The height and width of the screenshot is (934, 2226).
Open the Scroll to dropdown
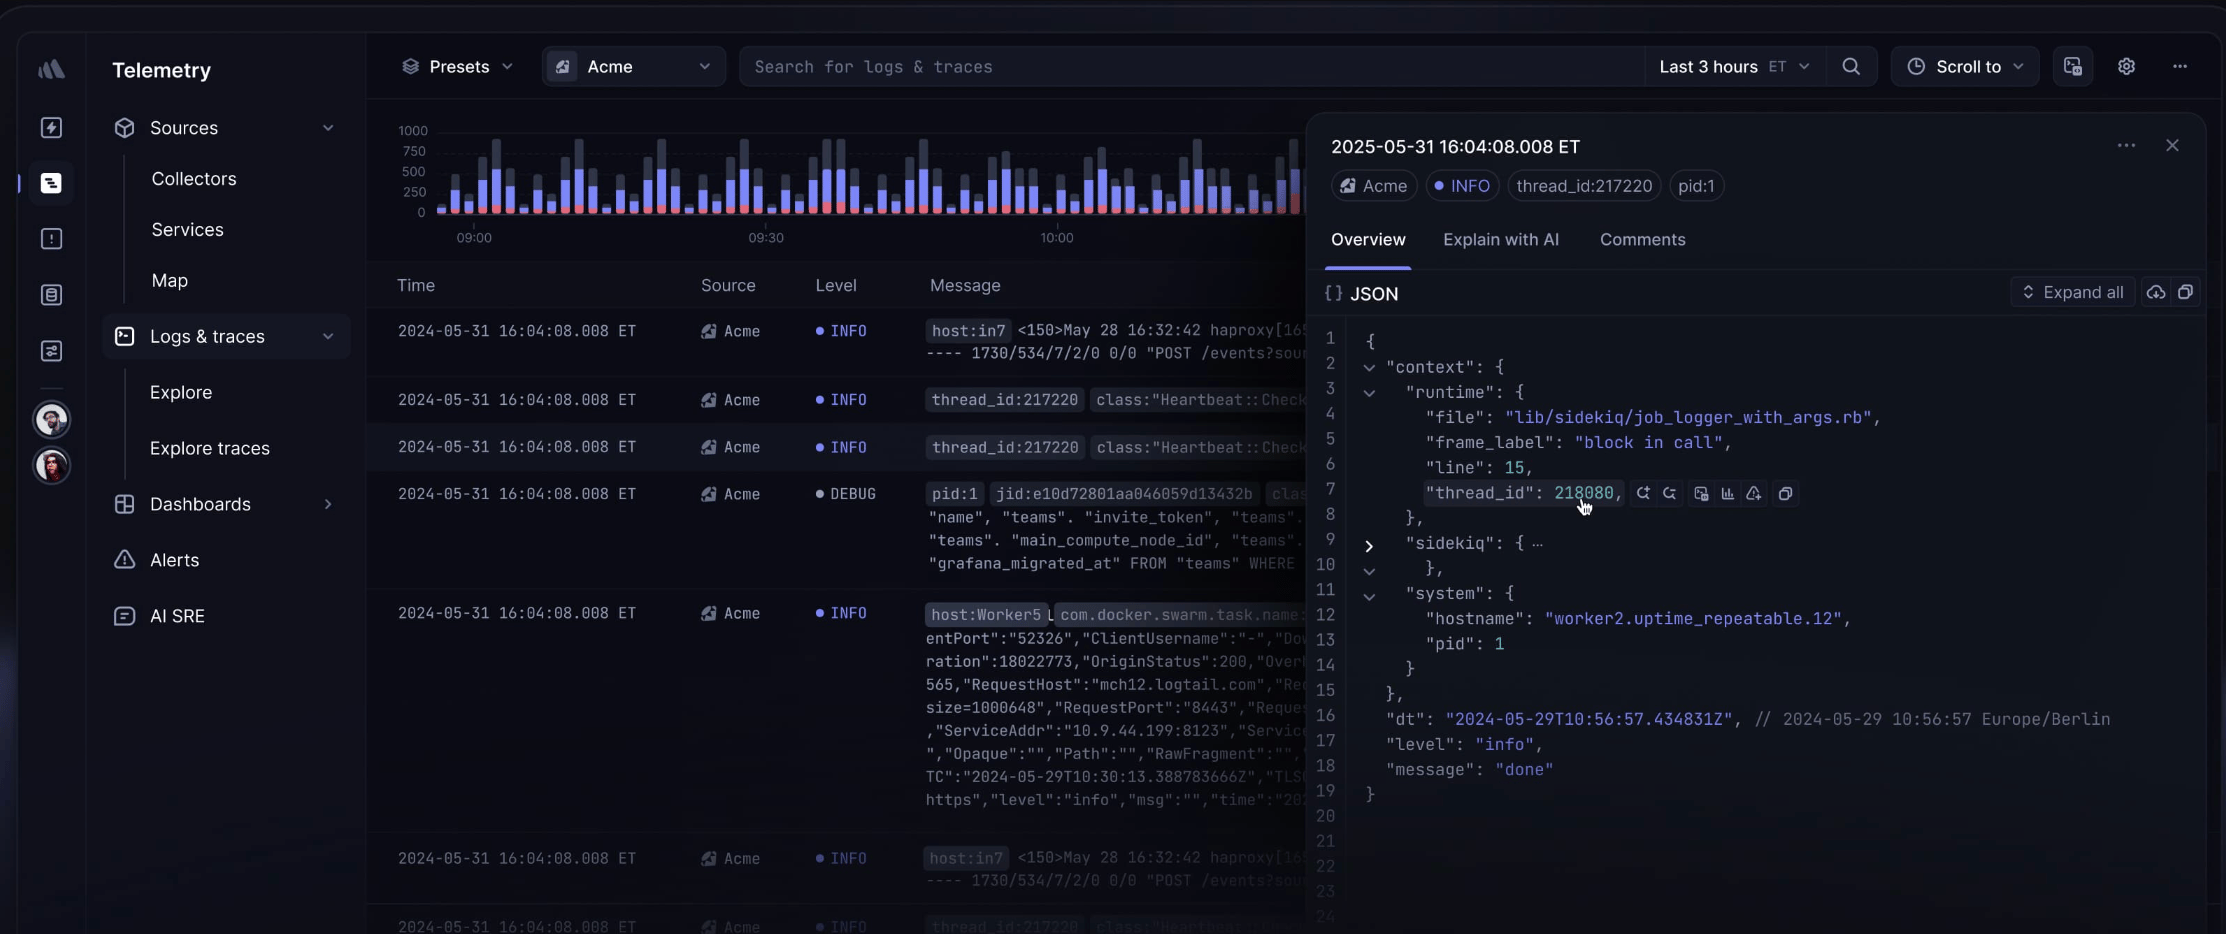[x=1965, y=67]
